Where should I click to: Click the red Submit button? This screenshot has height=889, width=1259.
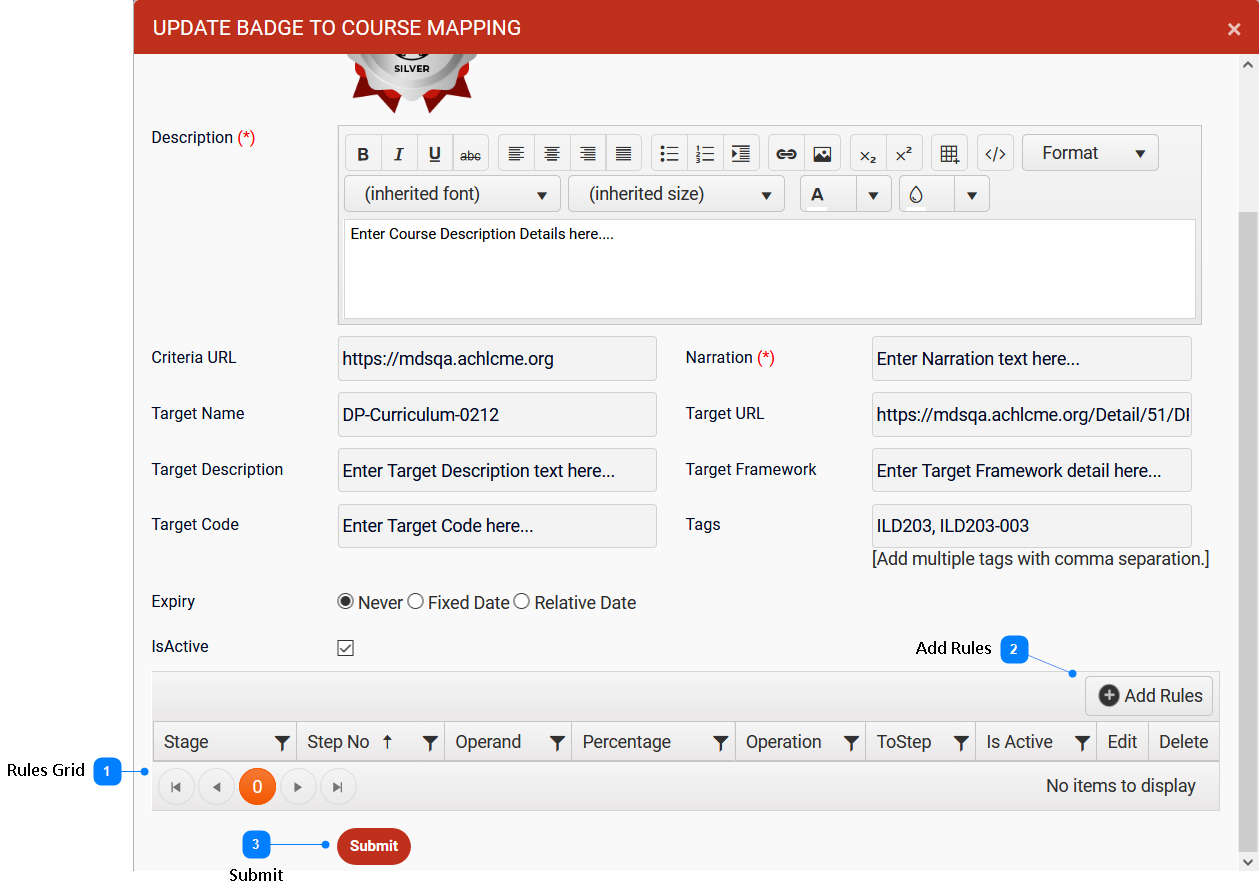click(374, 846)
